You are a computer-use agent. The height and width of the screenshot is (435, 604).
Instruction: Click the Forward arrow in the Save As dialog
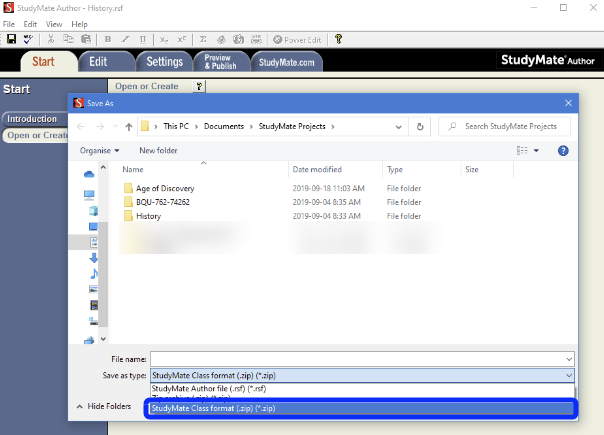click(x=100, y=126)
